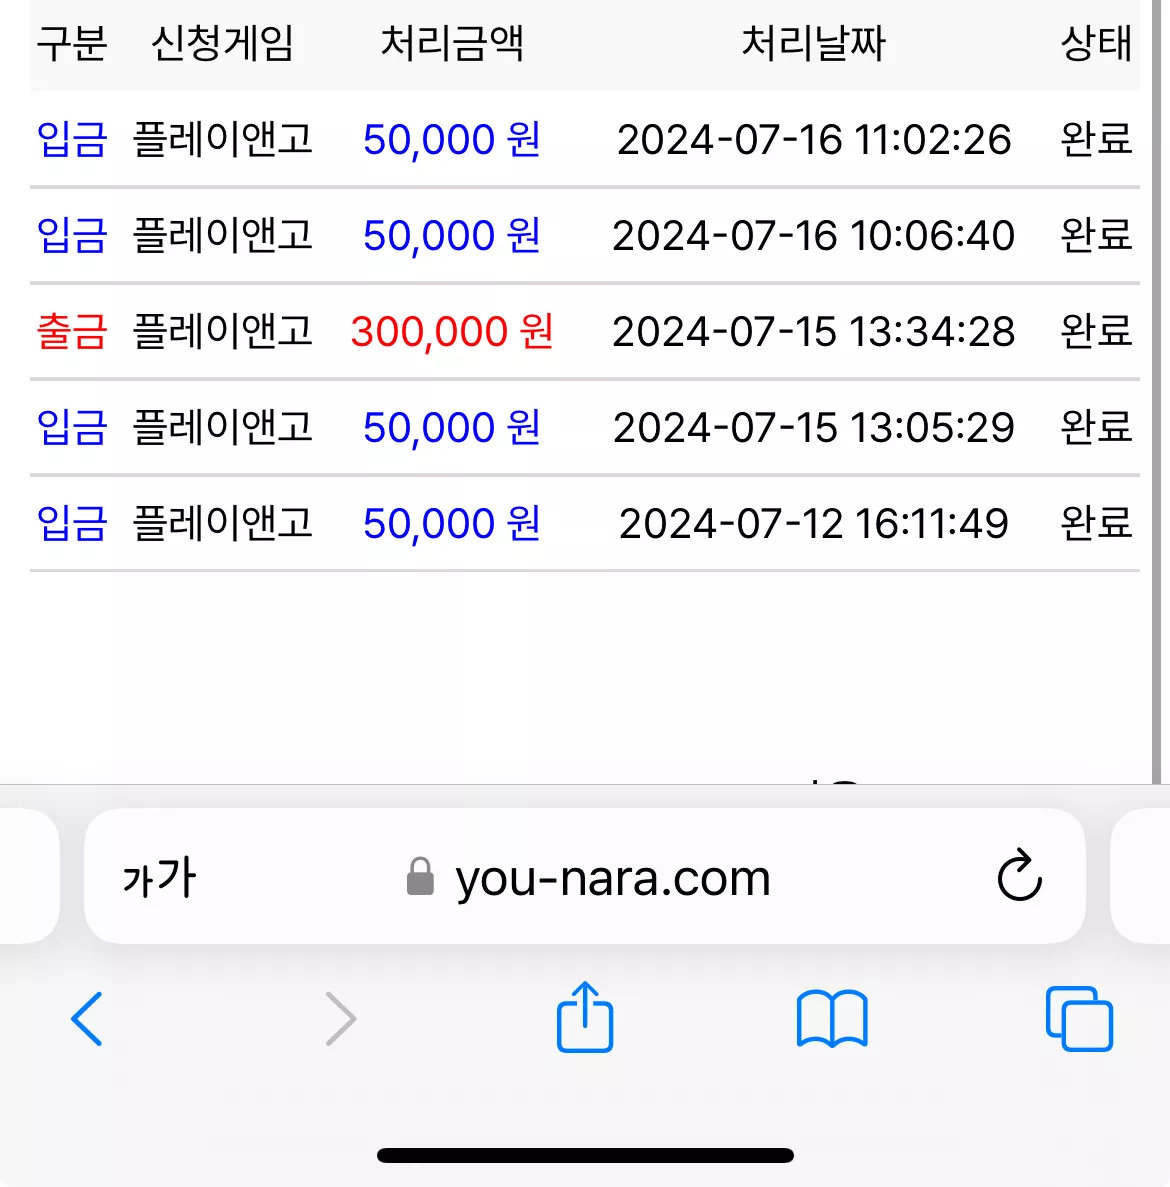Tap the Safari forward arrow
This screenshot has width=1170, height=1187.
coord(341,1019)
